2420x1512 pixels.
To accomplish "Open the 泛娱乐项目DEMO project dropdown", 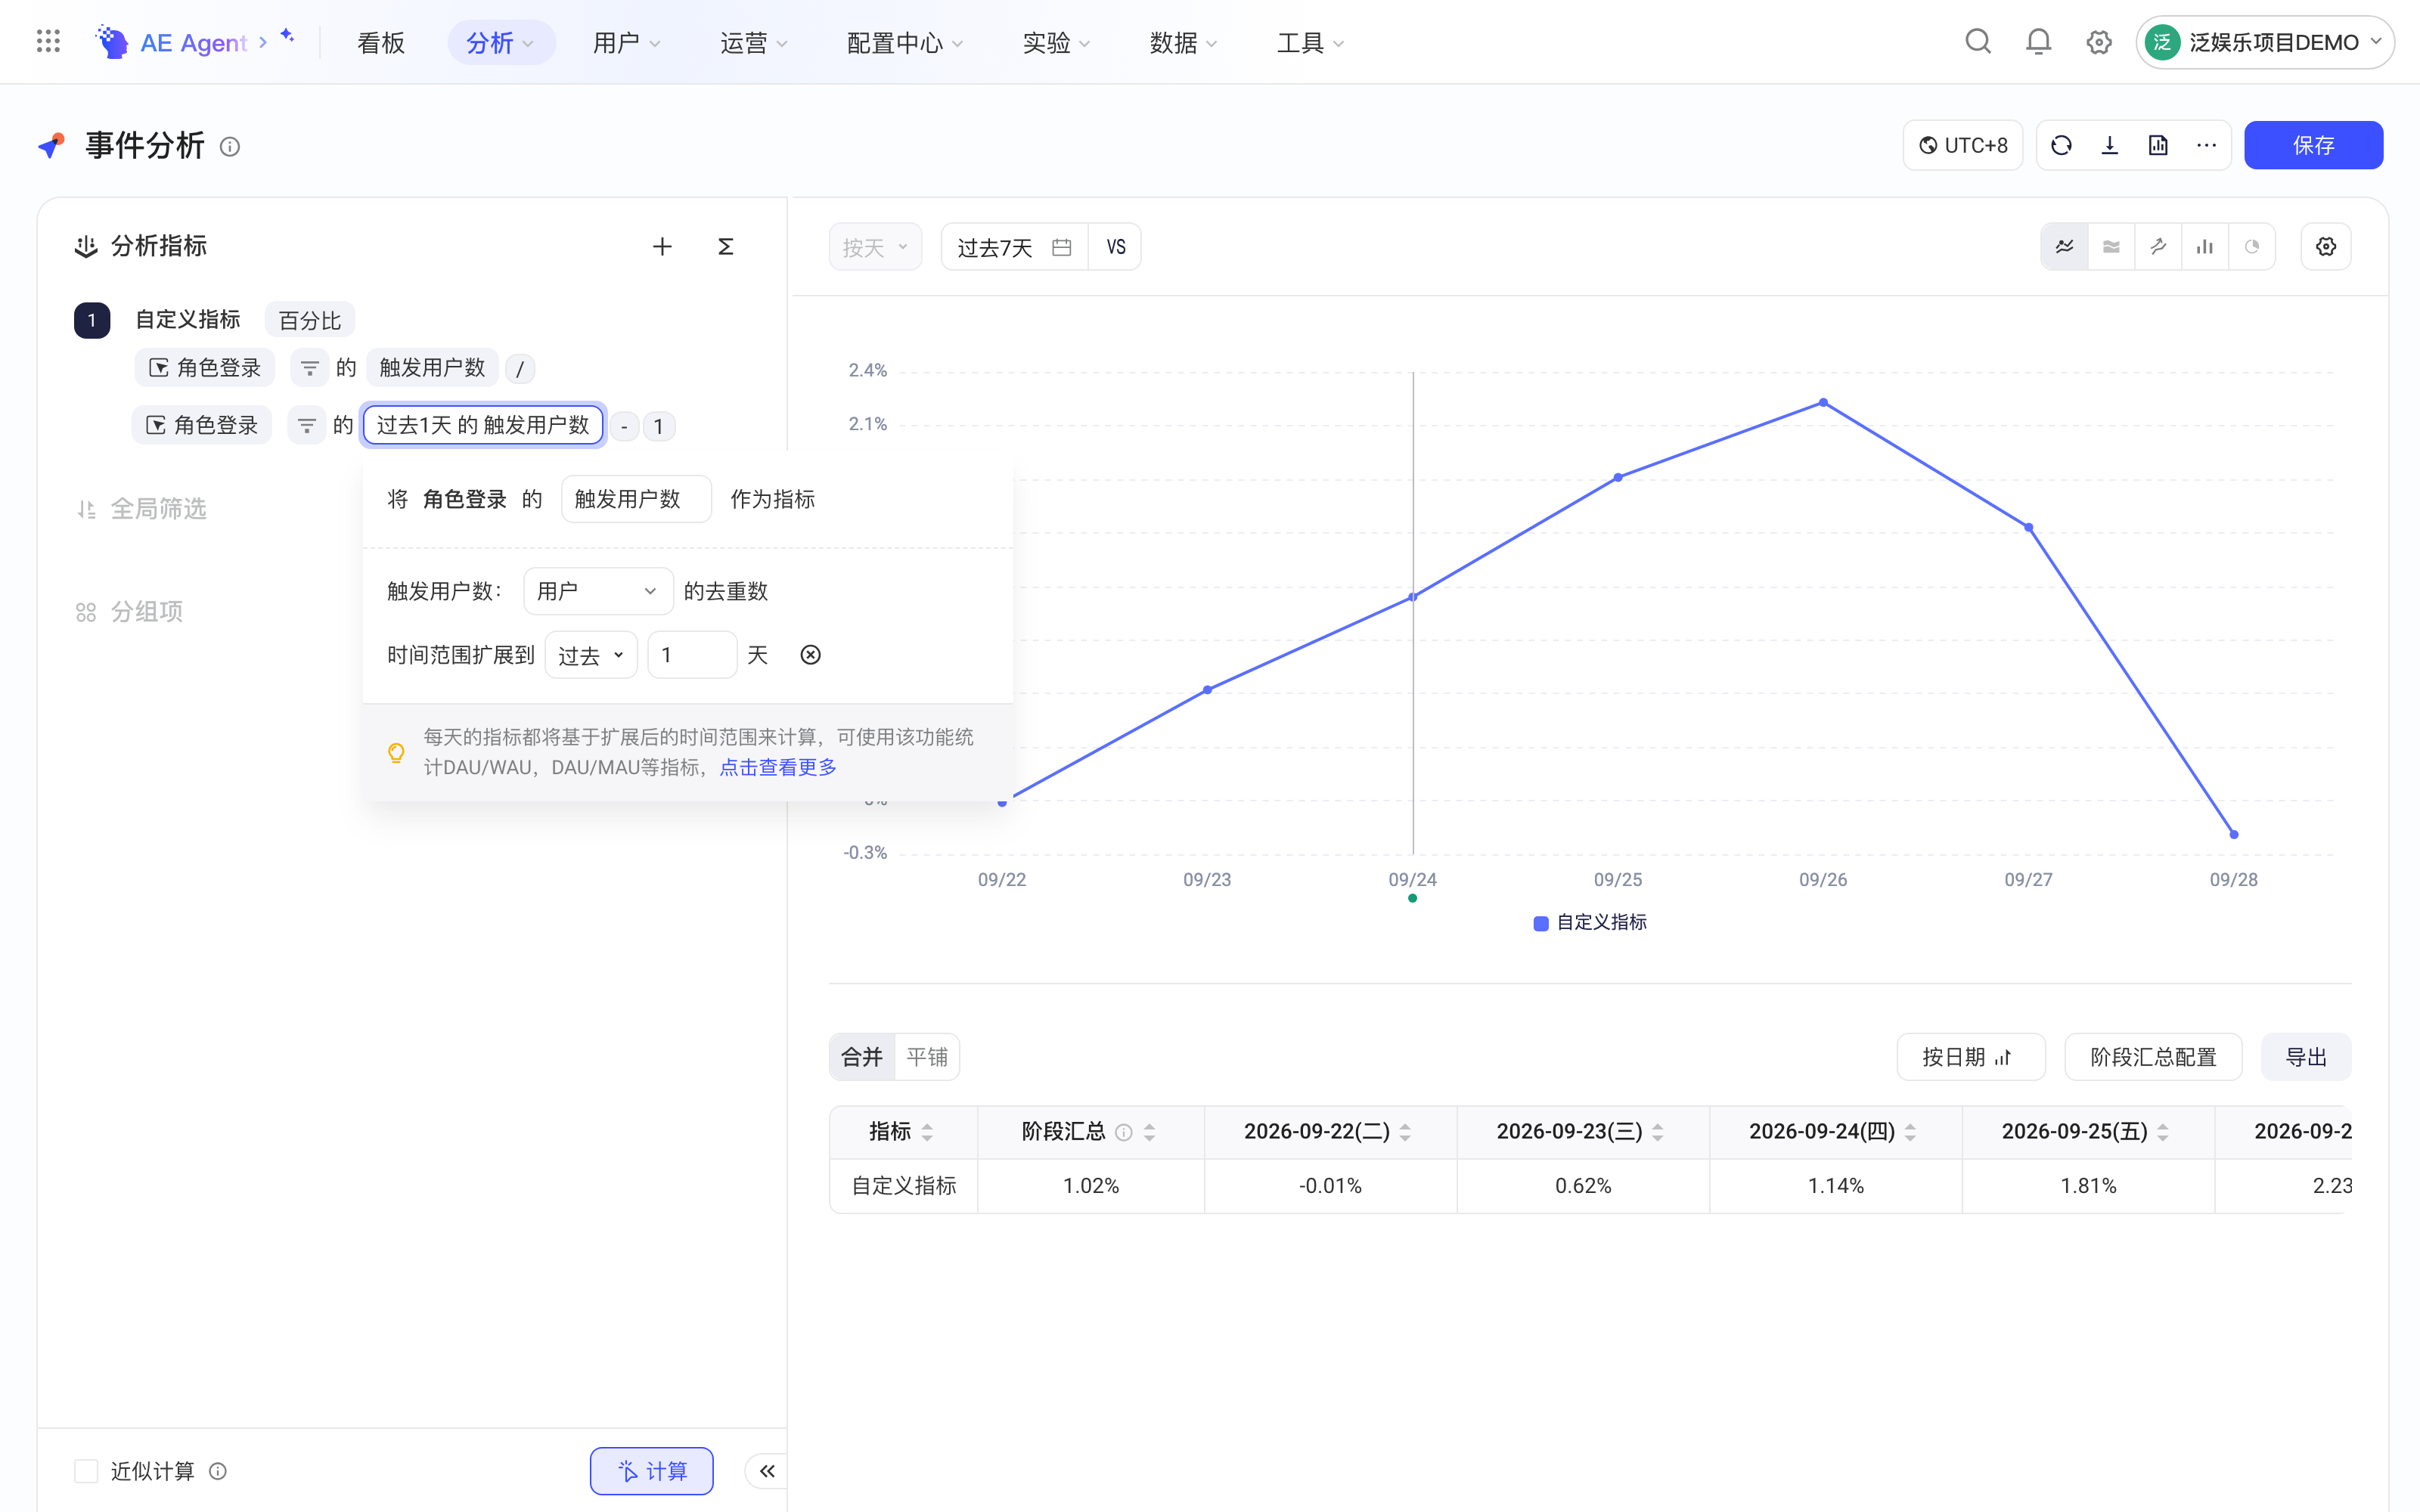I will pos(2264,42).
